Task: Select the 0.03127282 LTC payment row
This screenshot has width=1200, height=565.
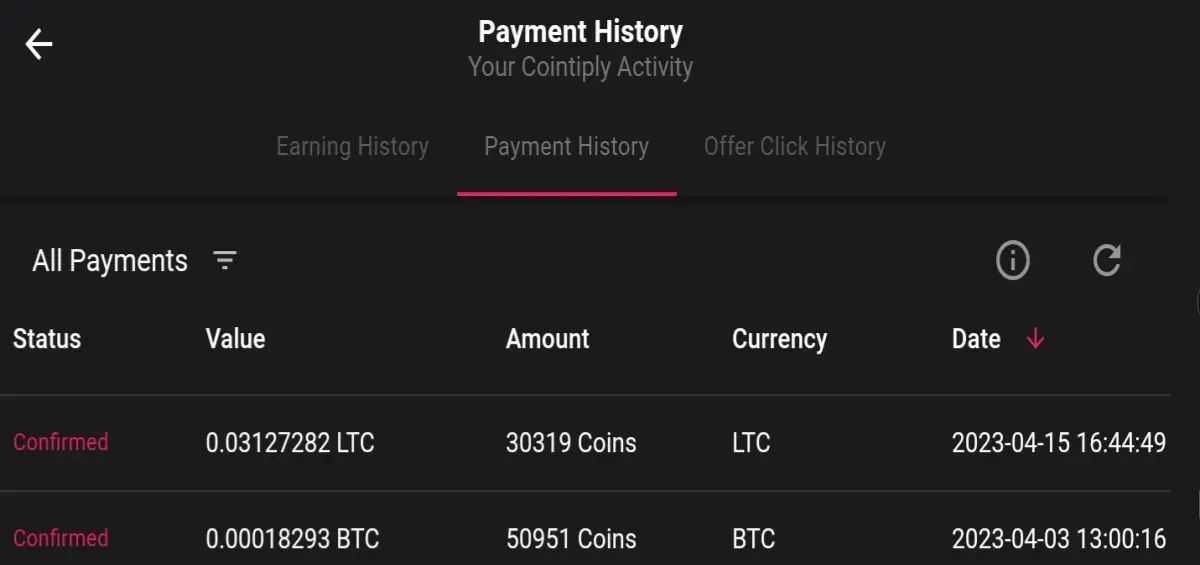Action: point(585,443)
